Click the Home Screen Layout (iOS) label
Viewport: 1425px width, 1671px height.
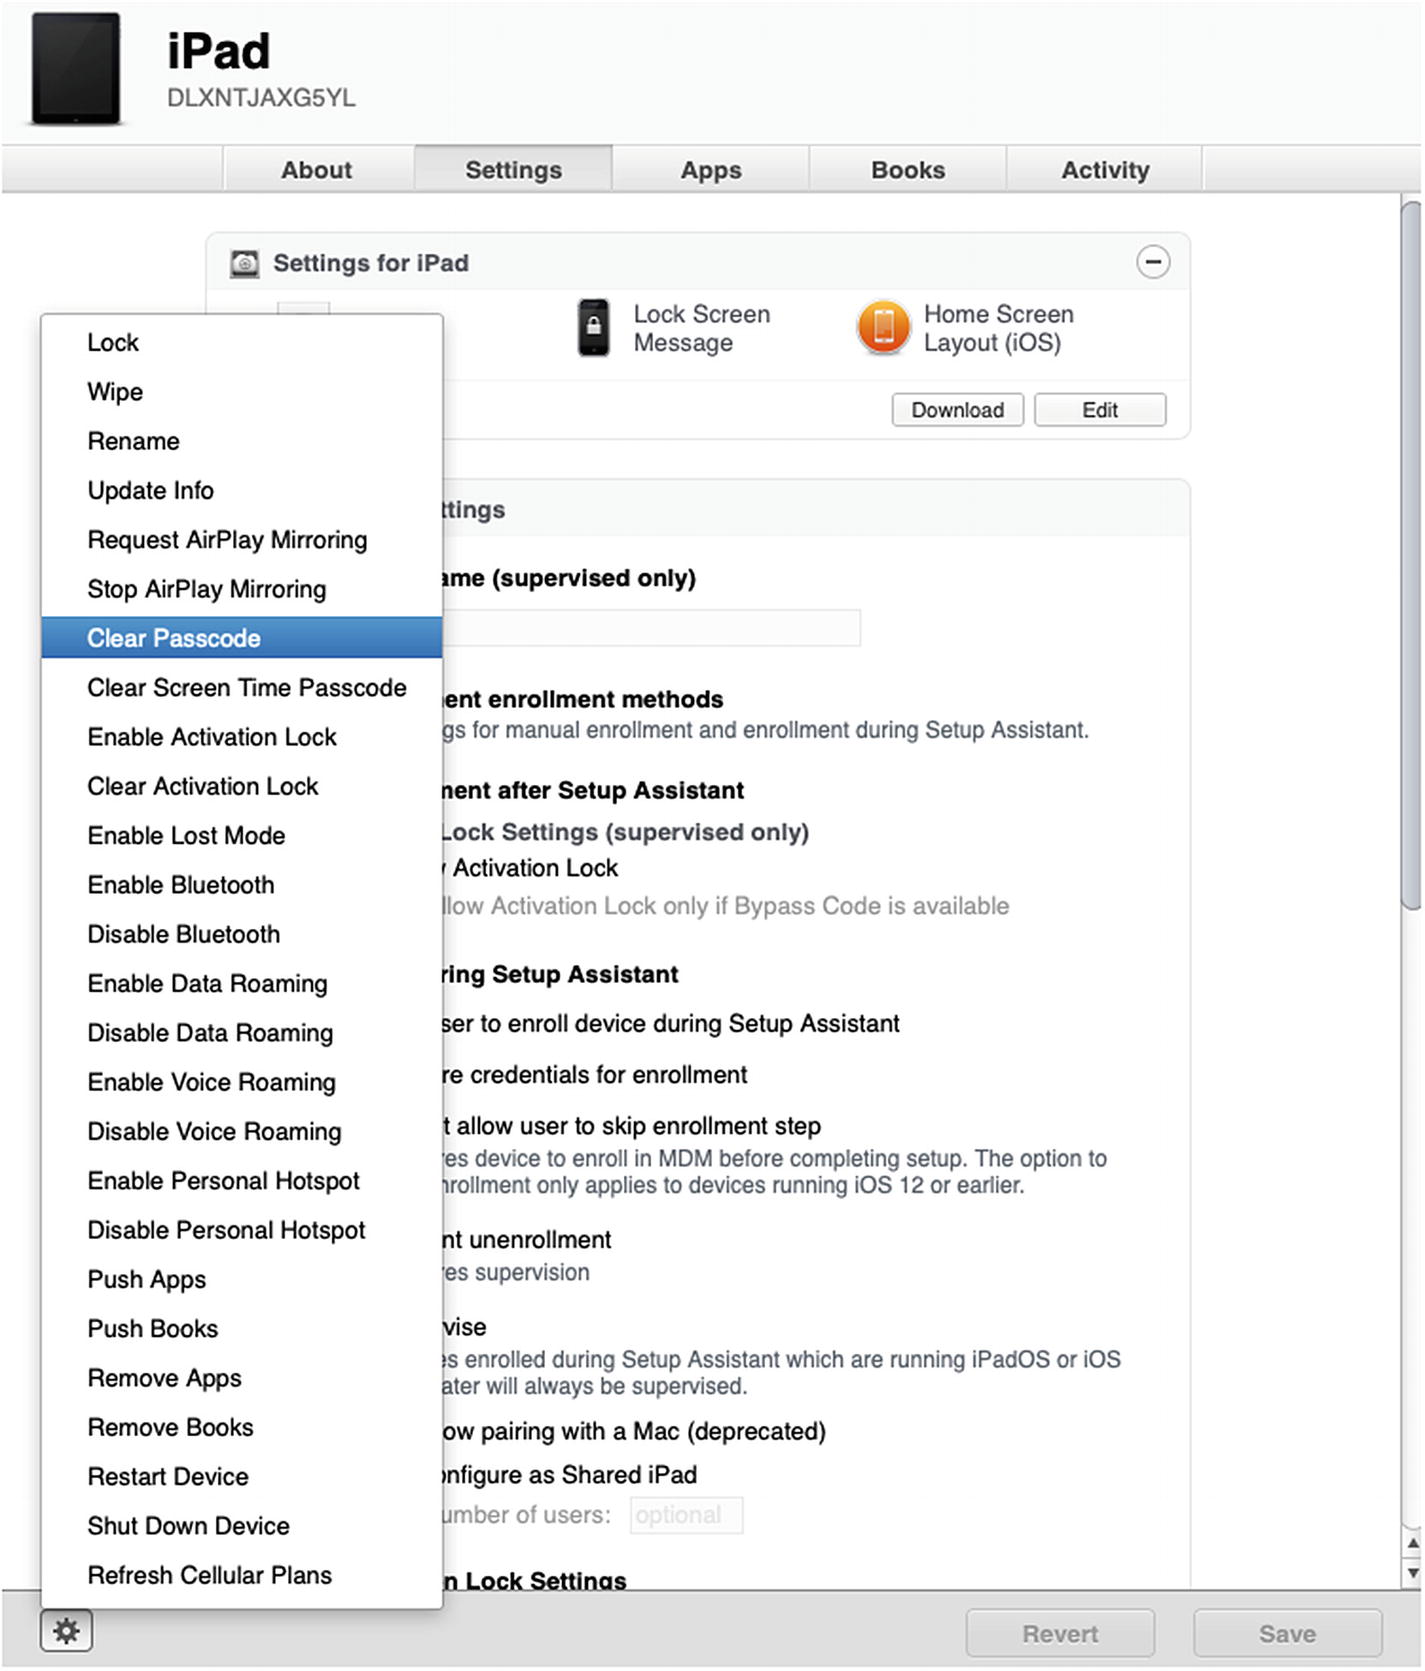999,328
